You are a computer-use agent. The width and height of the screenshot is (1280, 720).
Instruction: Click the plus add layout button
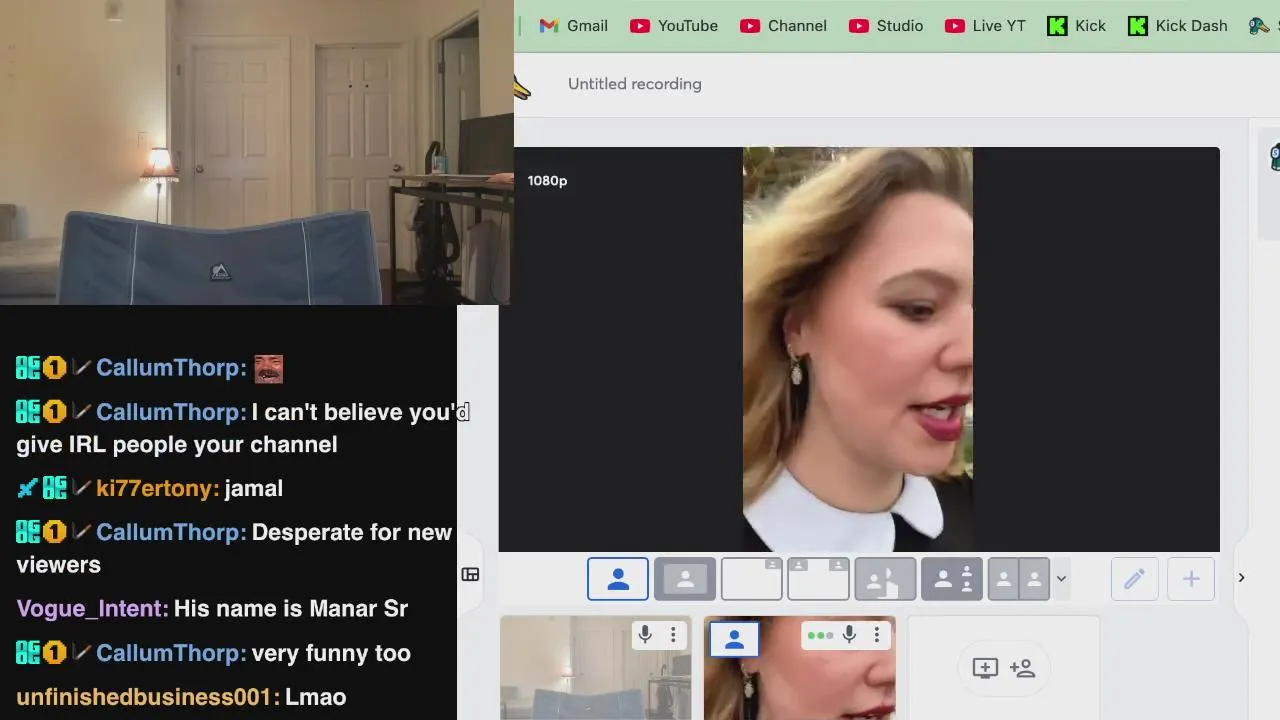(x=1191, y=579)
